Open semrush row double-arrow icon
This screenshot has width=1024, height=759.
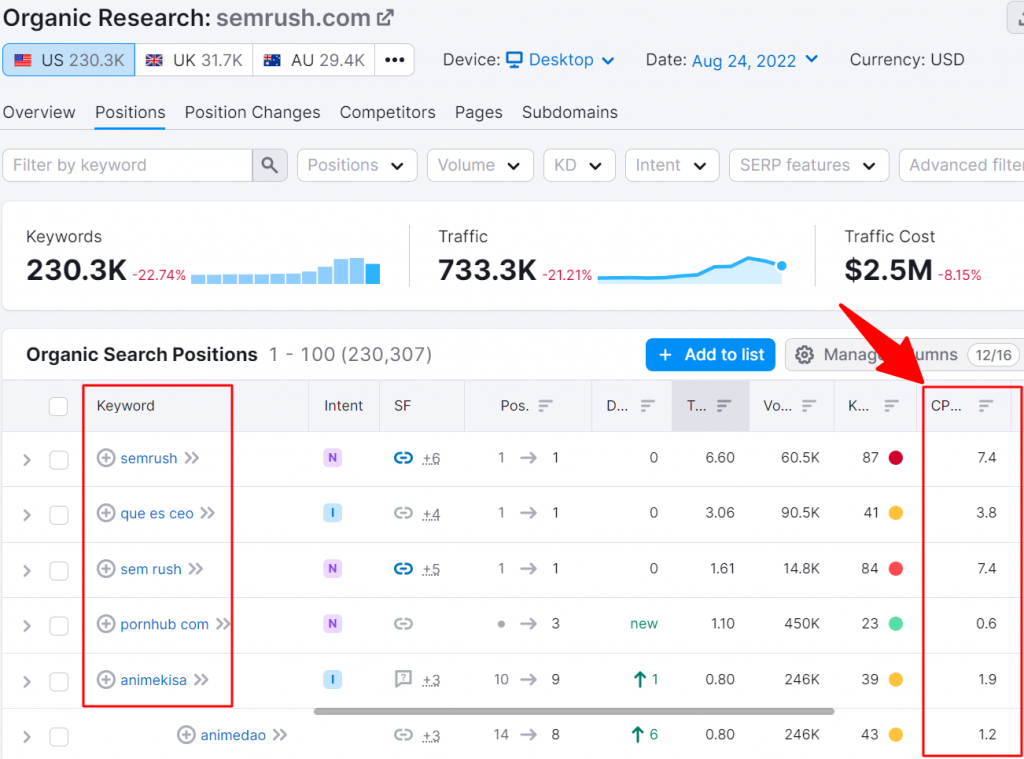pos(191,458)
